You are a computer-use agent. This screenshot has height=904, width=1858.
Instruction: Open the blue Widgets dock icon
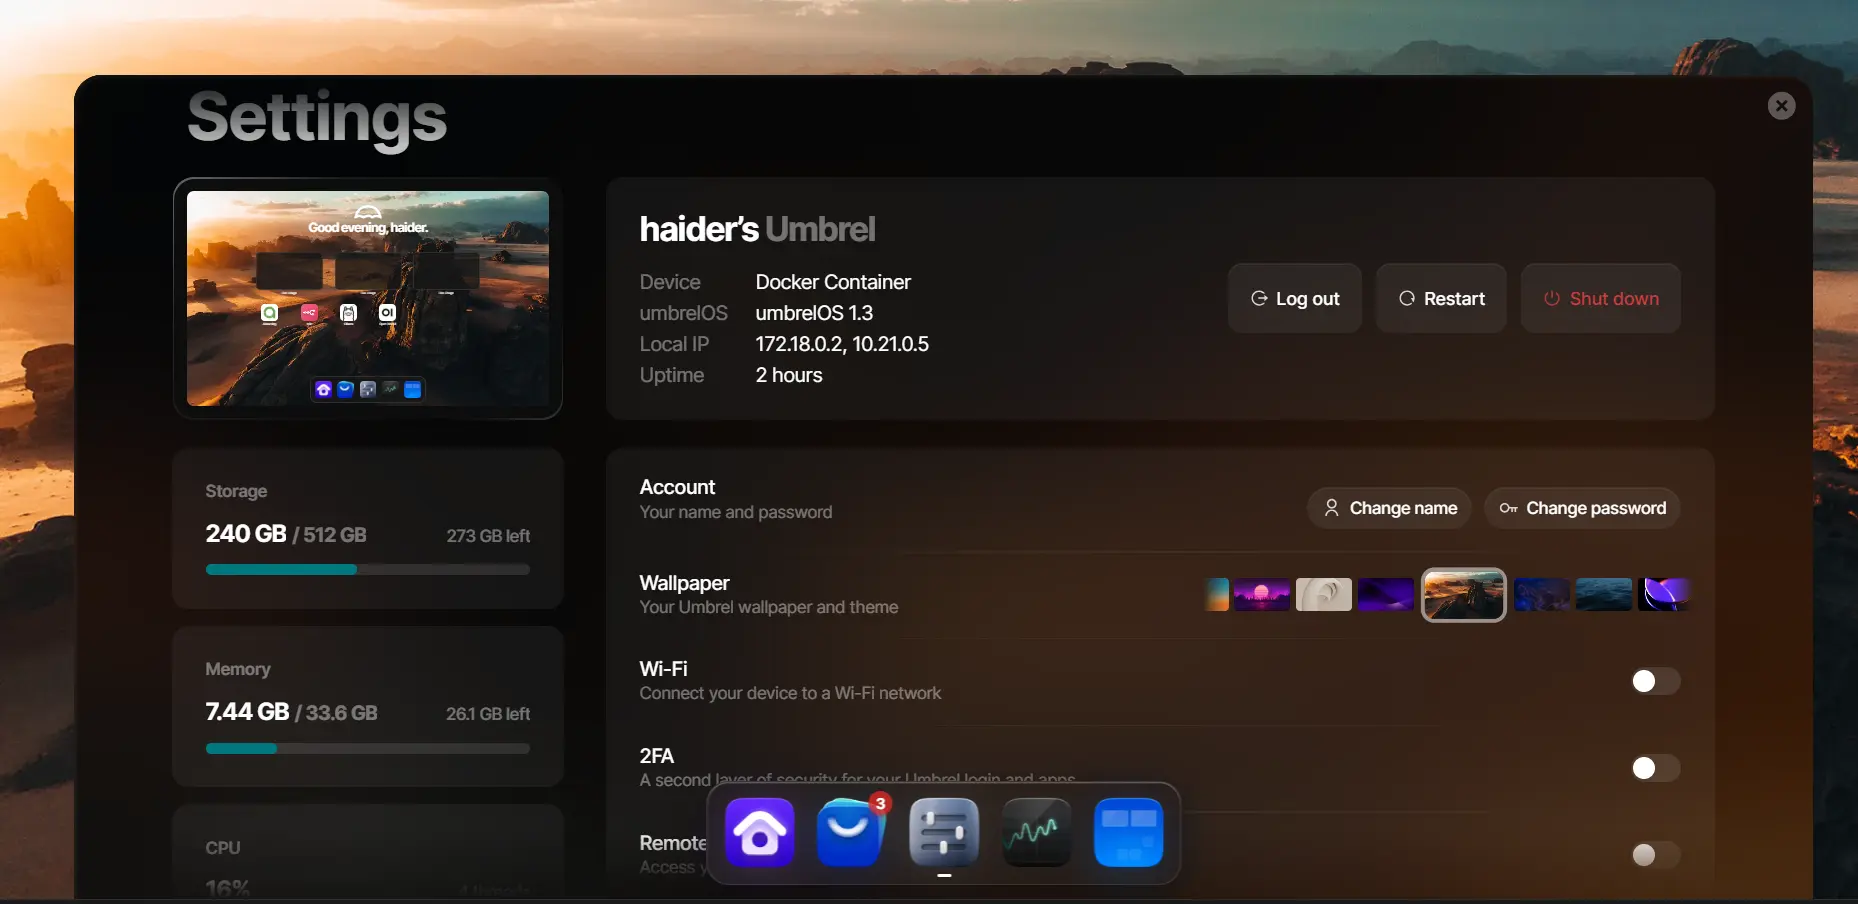click(1129, 832)
